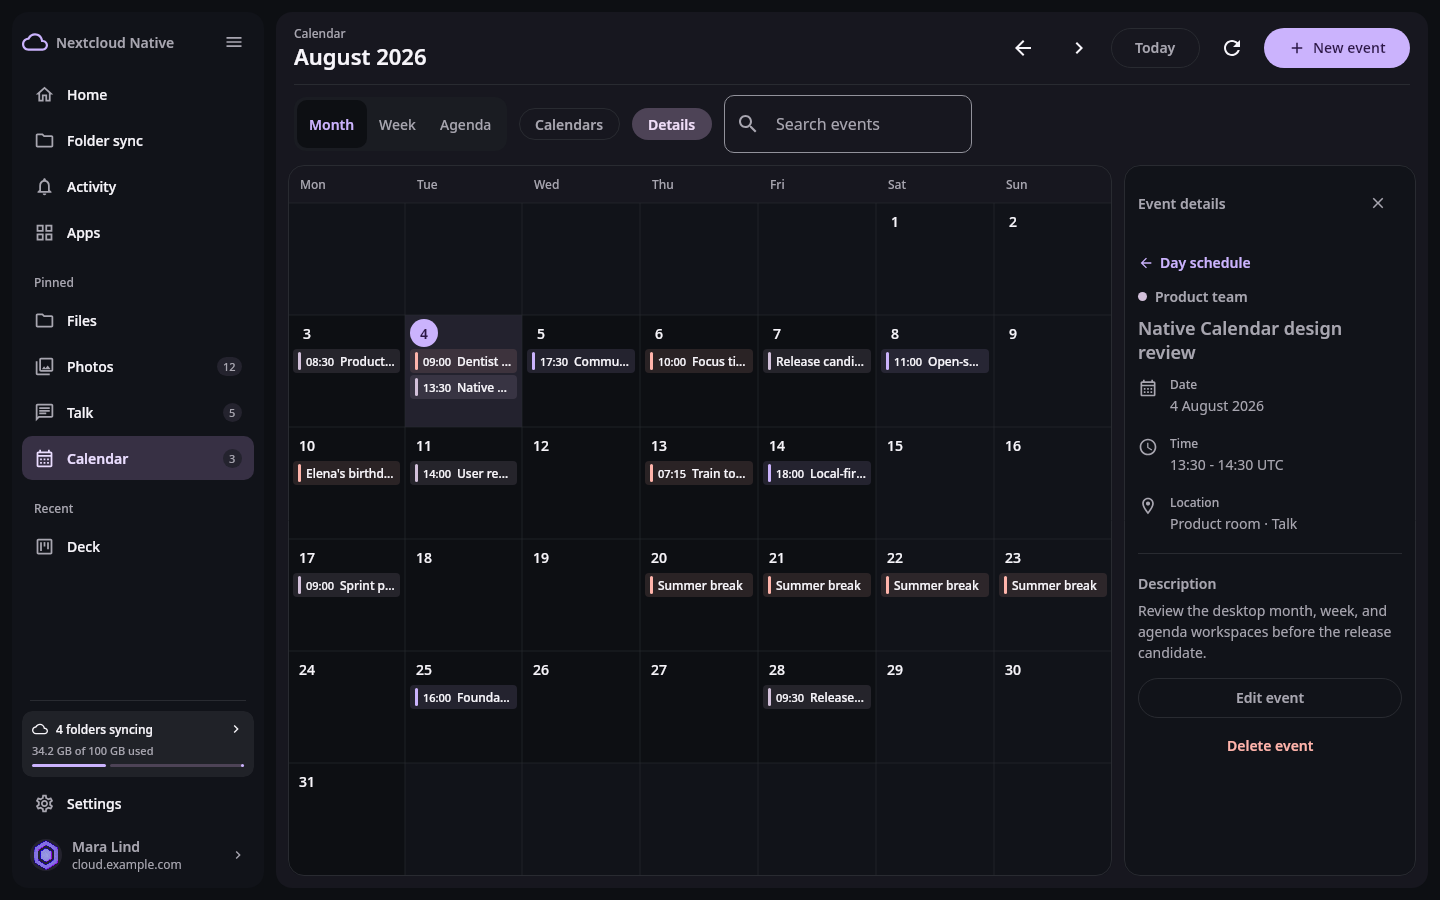Open the 13:30 Native event
The image size is (1440, 900).
point(465,388)
